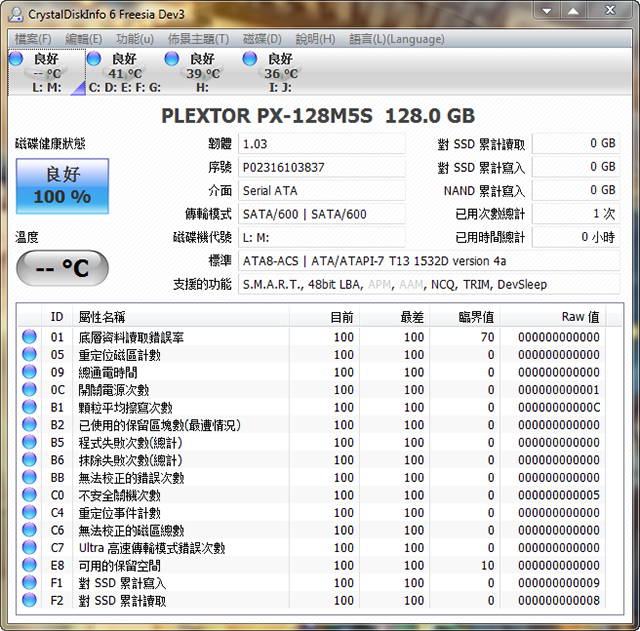This screenshot has height=631, width=640.
Task: Select the C: D: E: F: G: disk tab
Action: [124, 73]
